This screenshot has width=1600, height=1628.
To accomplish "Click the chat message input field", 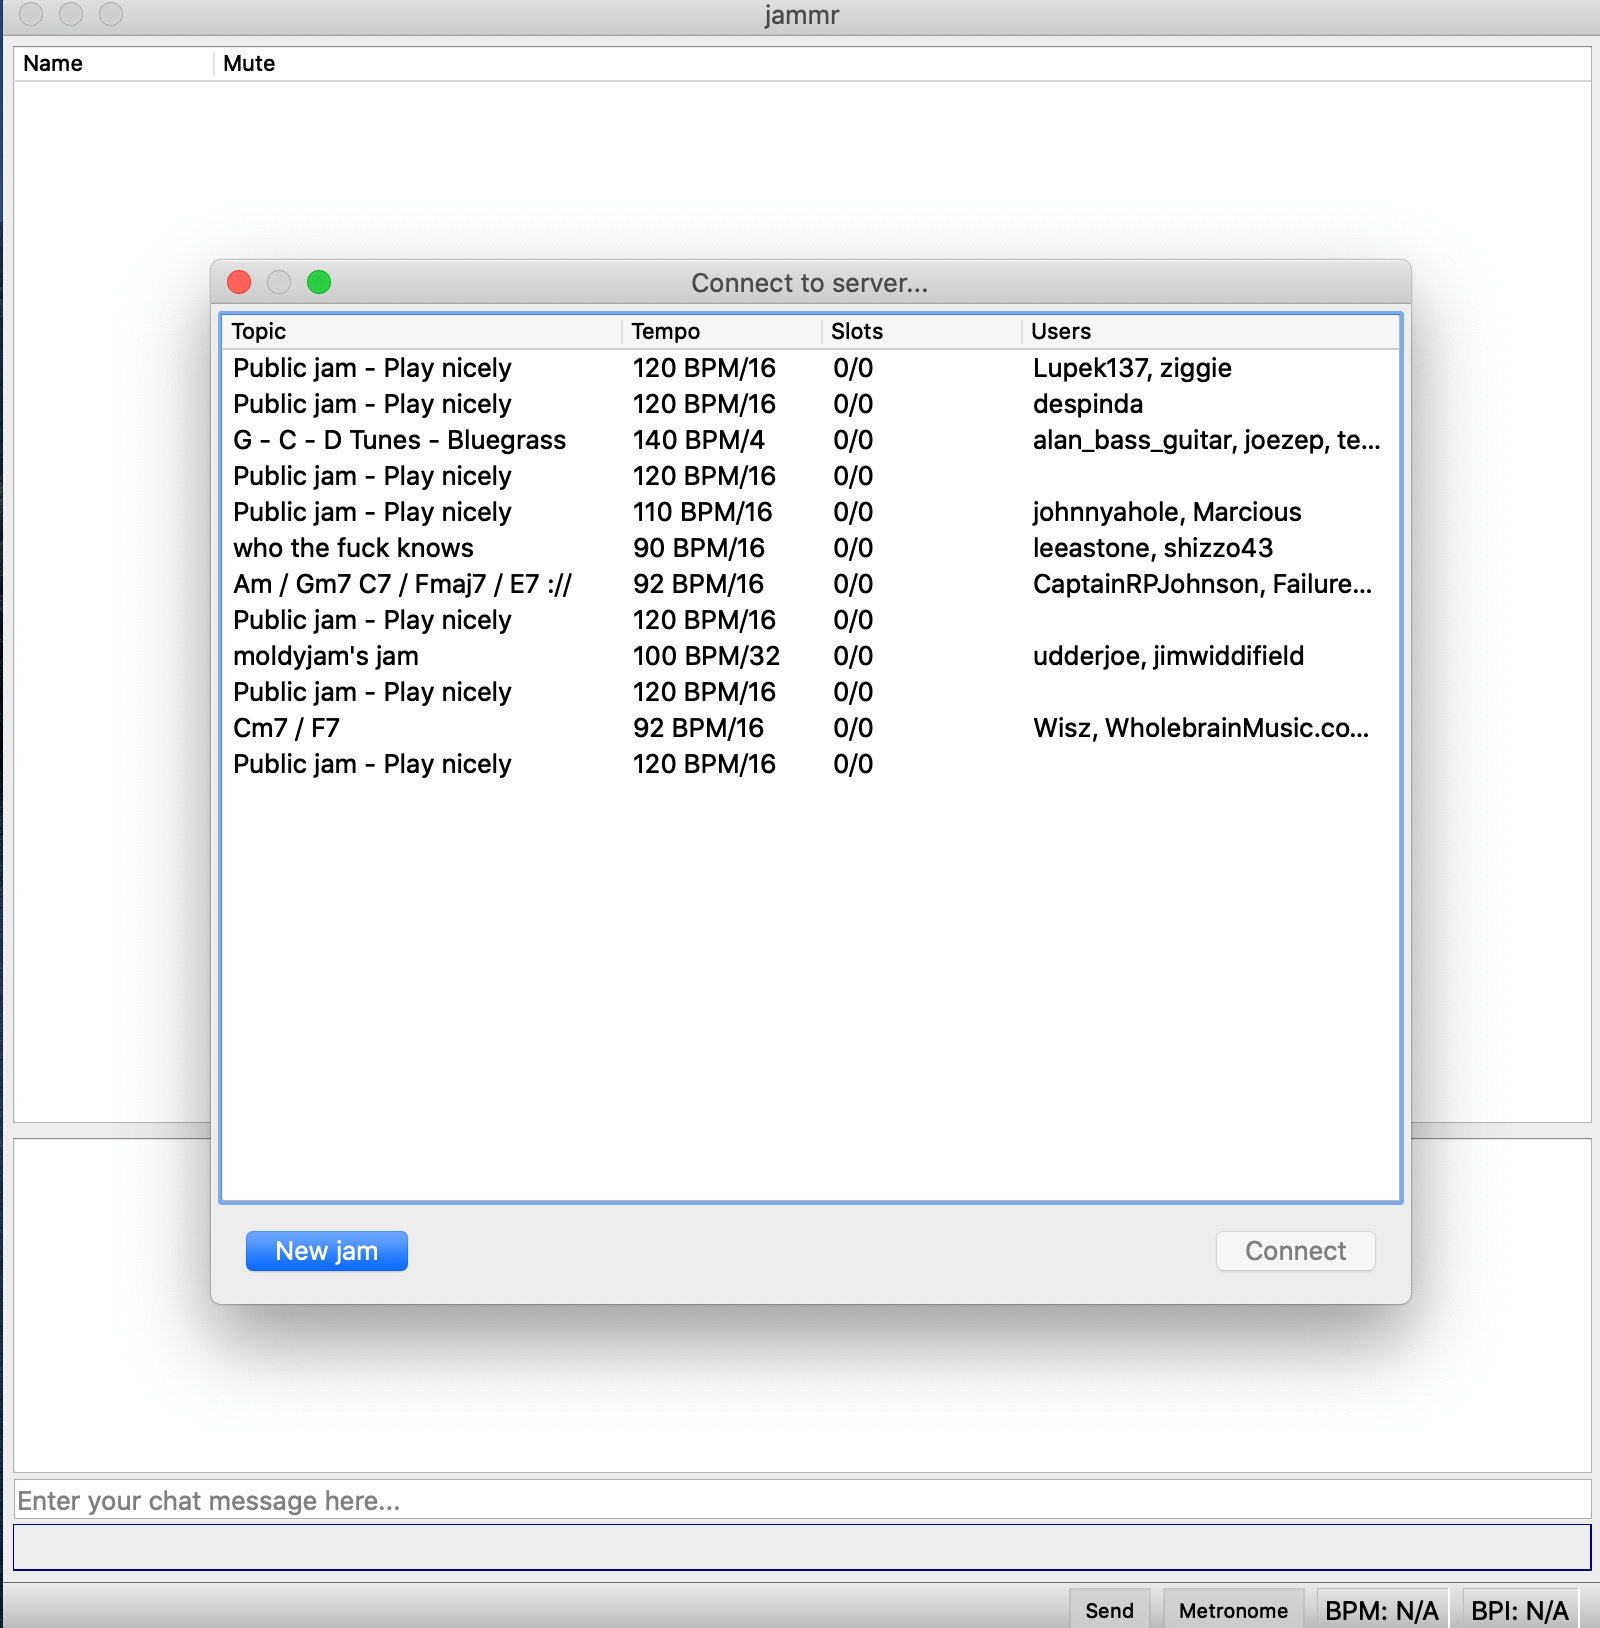I will coord(800,1501).
